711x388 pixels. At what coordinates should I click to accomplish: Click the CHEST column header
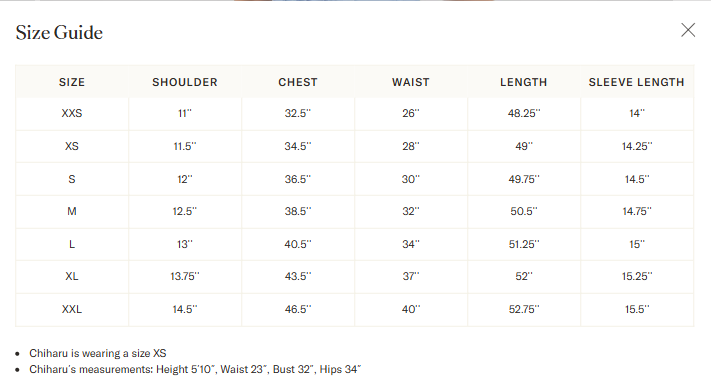point(298,82)
